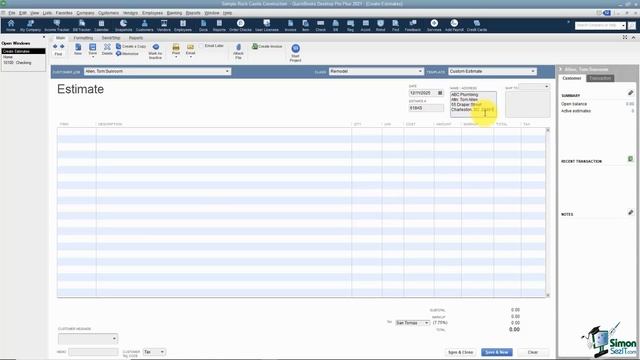Open the Customers center icon
This screenshot has width=640, height=360.
tap(144, 25)
